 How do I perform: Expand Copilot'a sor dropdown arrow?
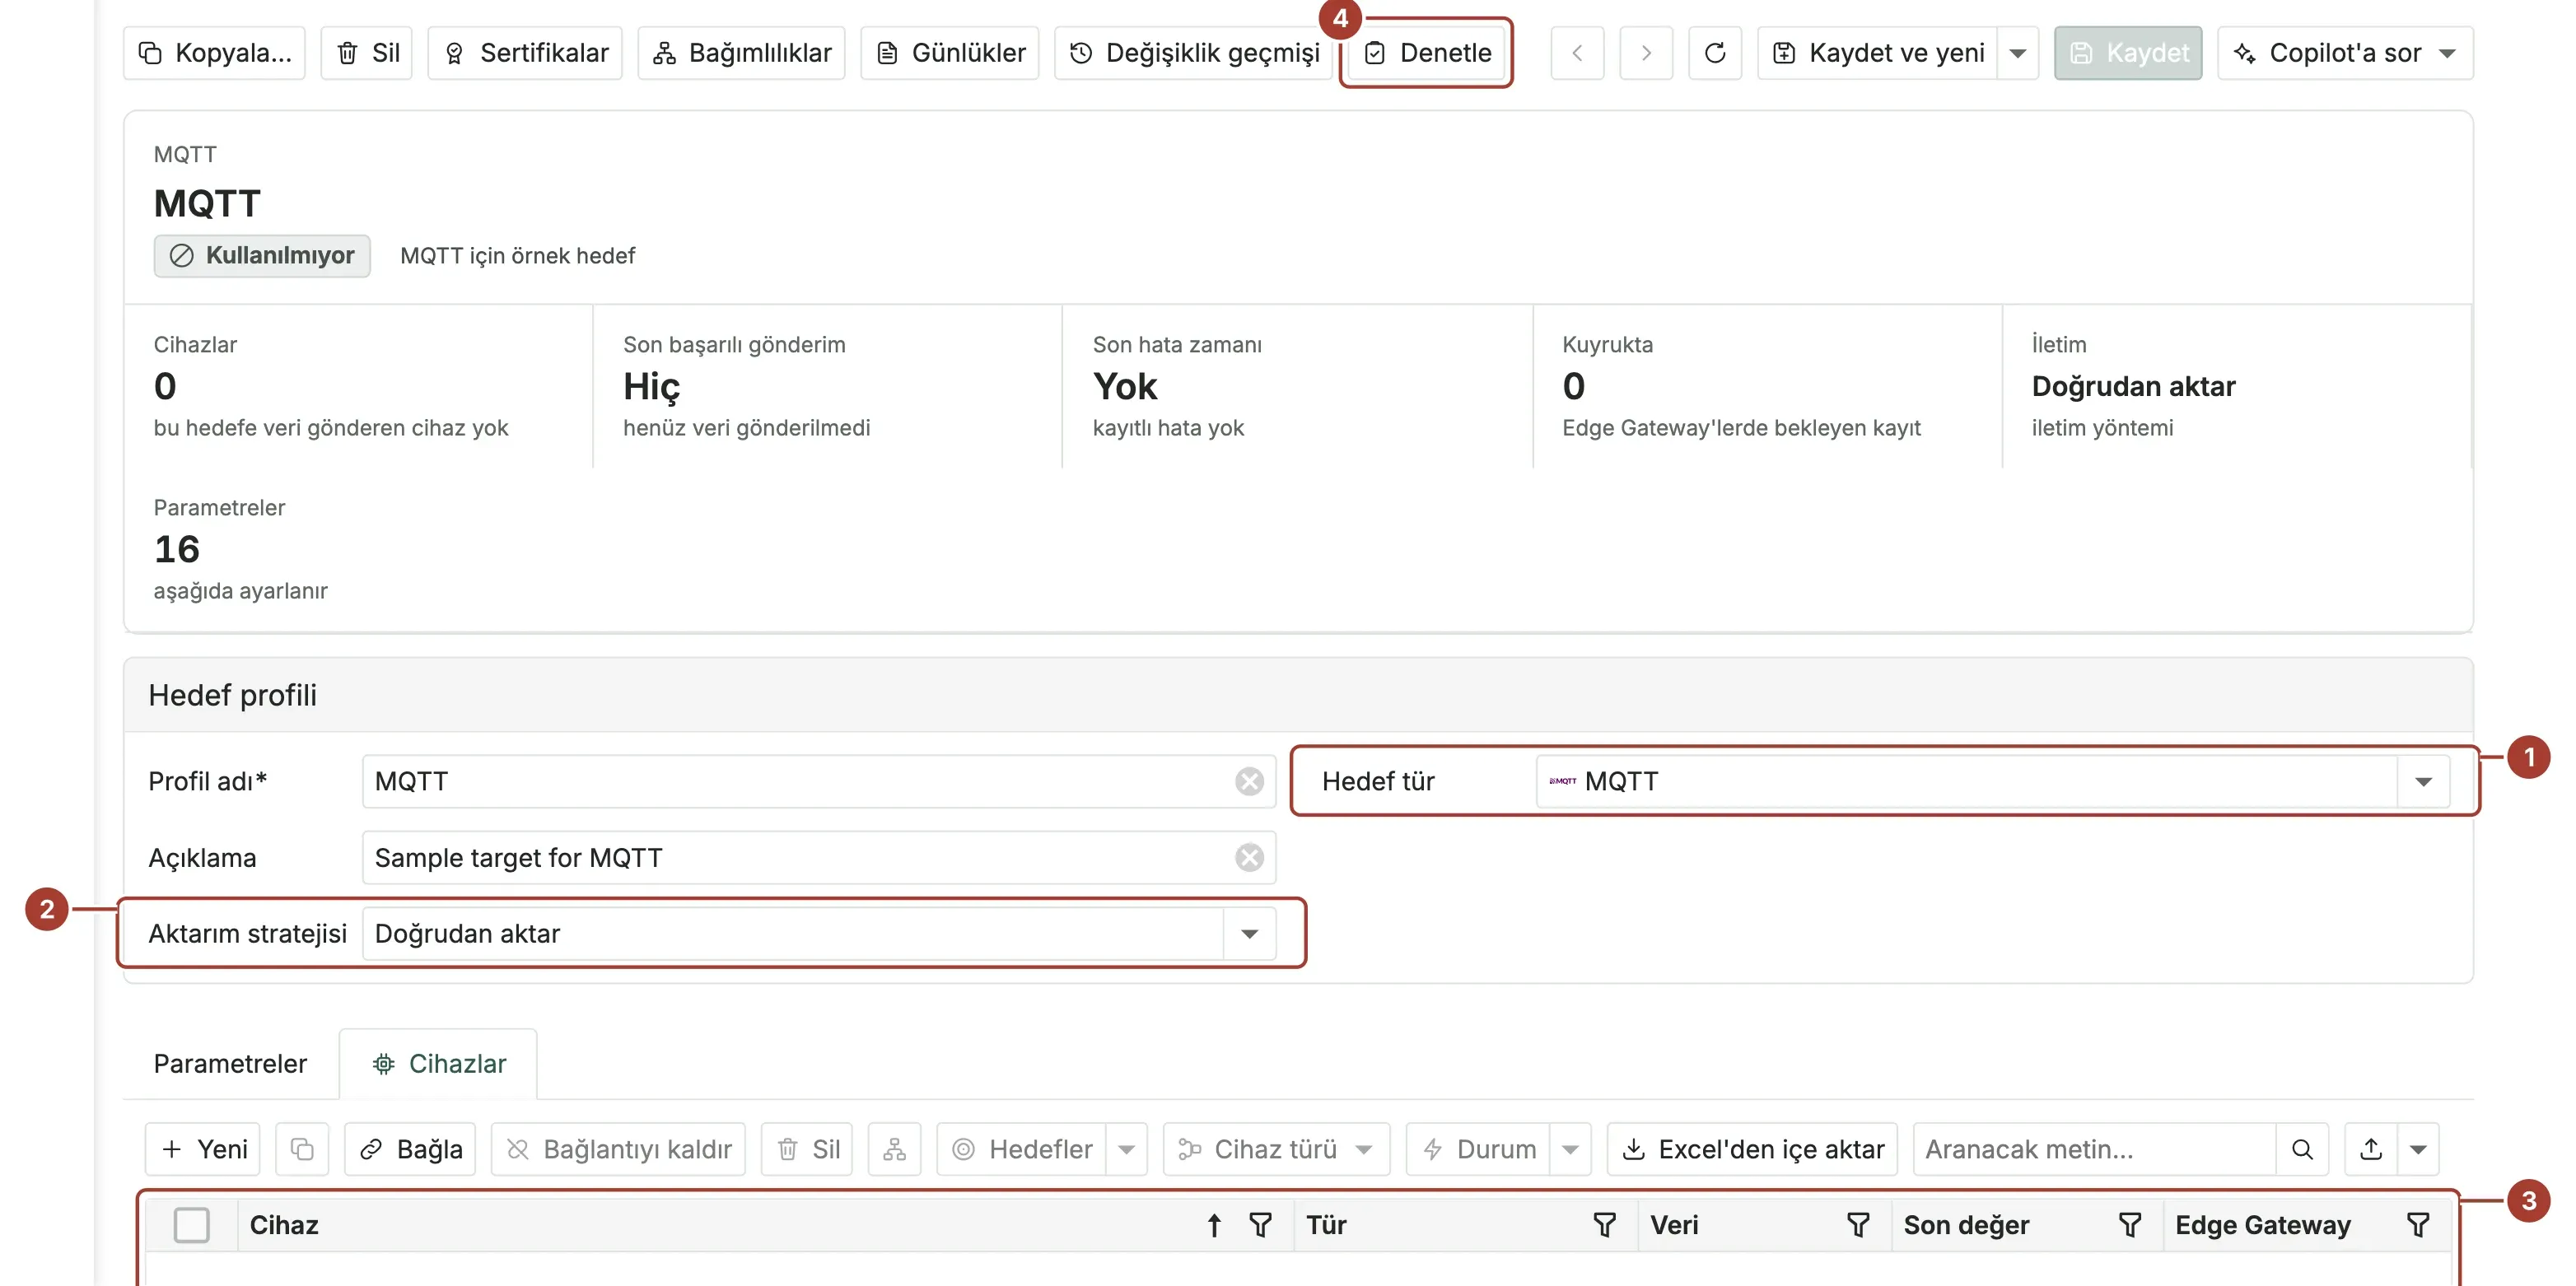click(x=2447, y=53)
